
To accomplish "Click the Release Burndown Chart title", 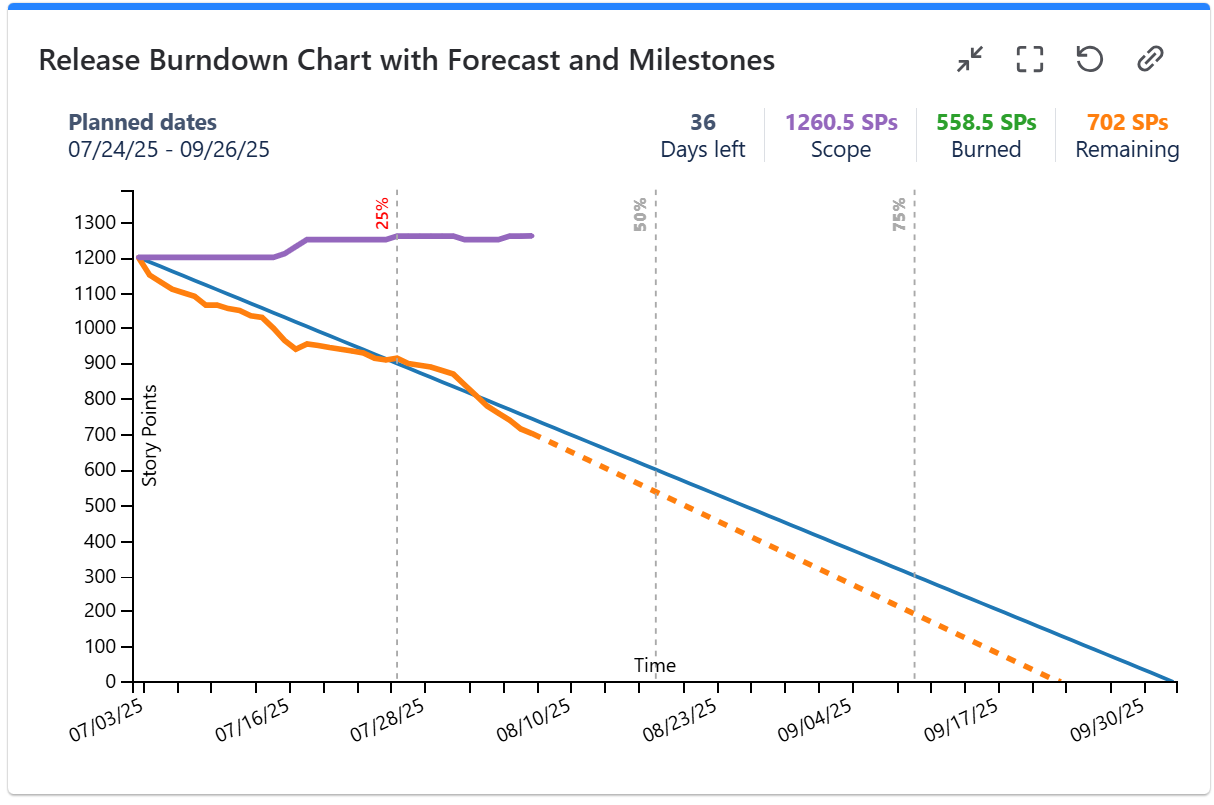I will click(406, 60).
